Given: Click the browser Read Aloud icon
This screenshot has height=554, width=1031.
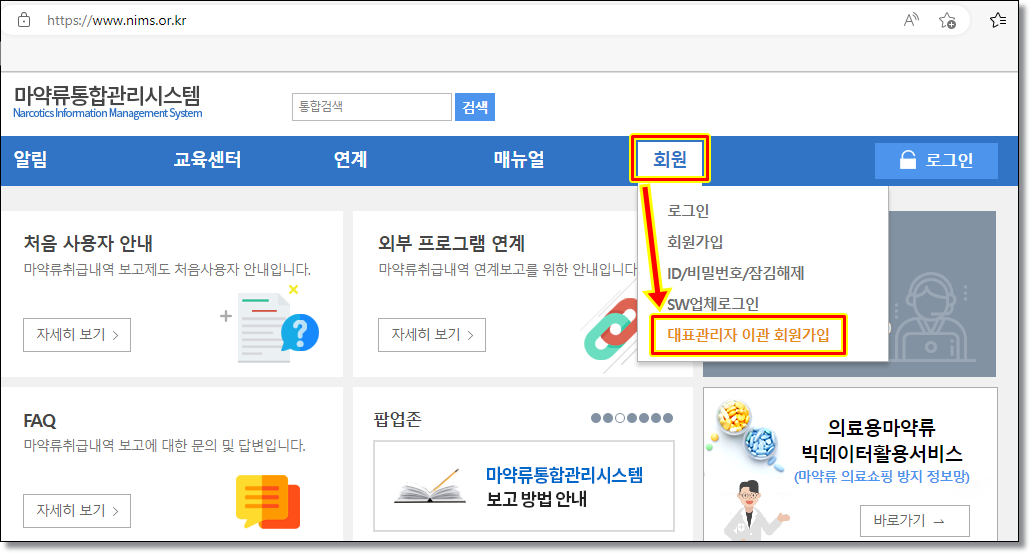Looking at the screenshot, I should click(x=911, y=20).
